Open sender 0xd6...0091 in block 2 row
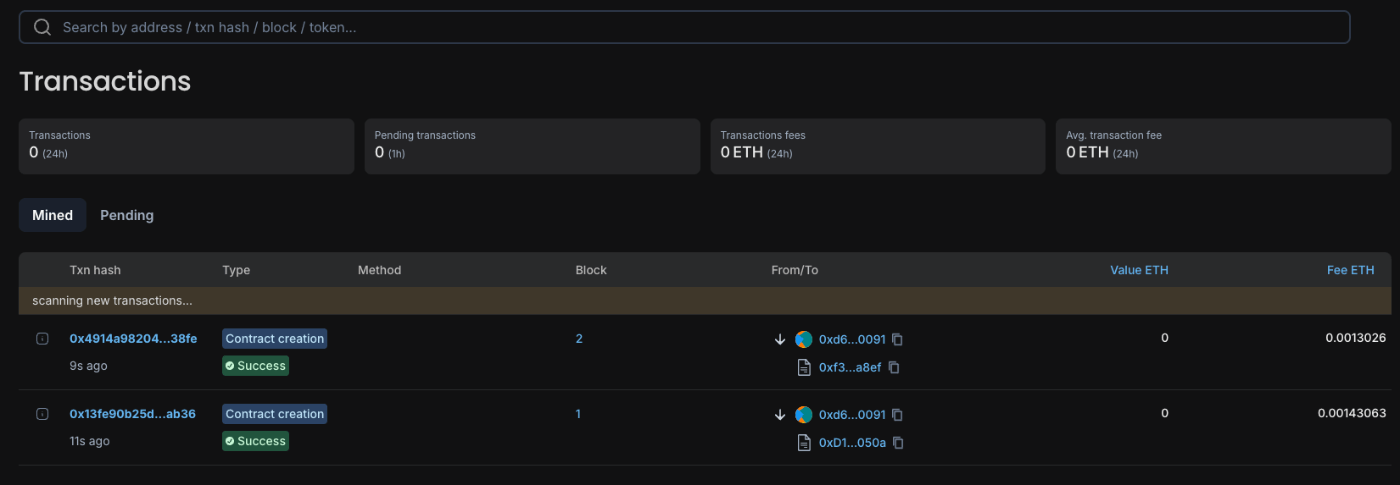 (852, 340)
